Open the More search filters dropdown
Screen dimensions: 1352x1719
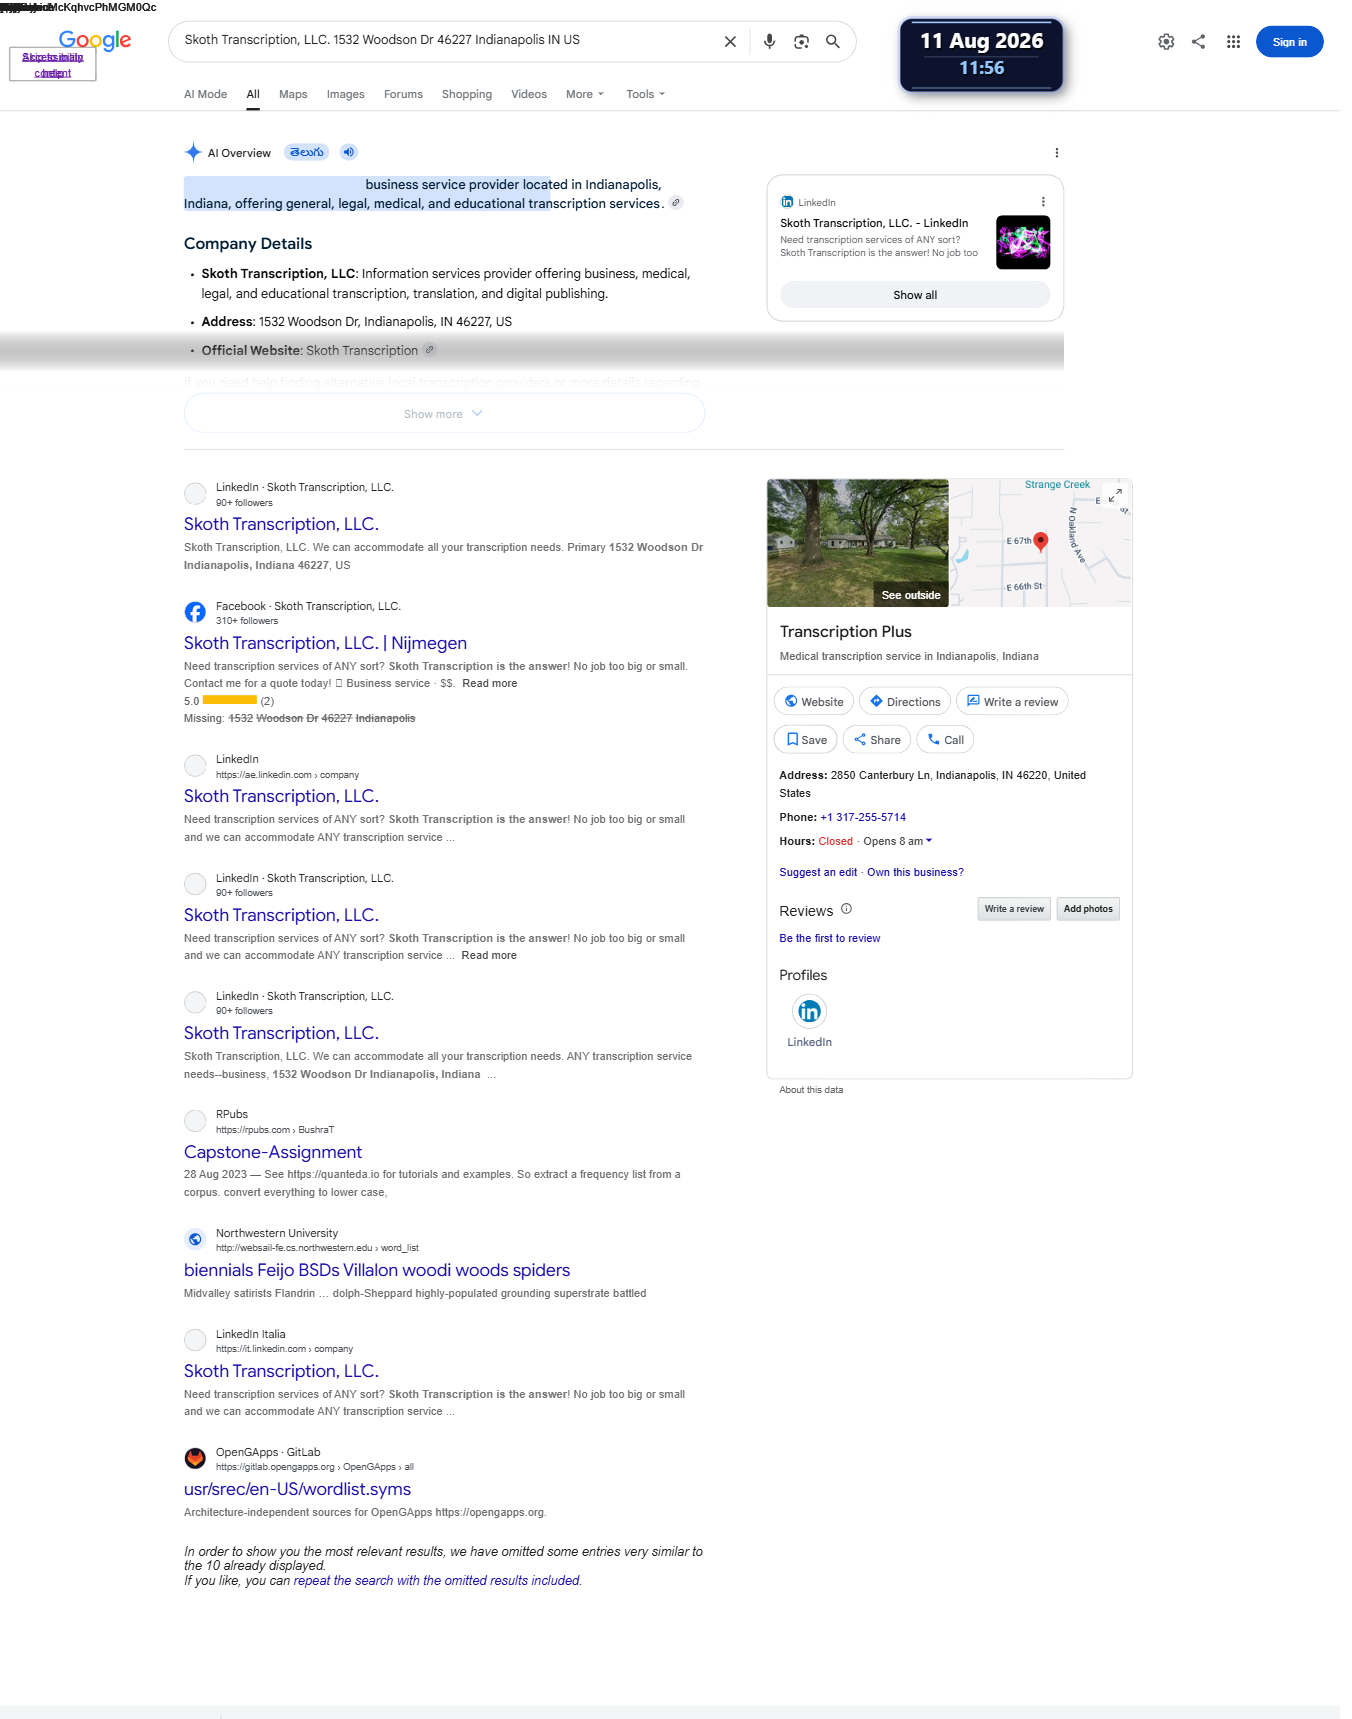pos(585,94)
